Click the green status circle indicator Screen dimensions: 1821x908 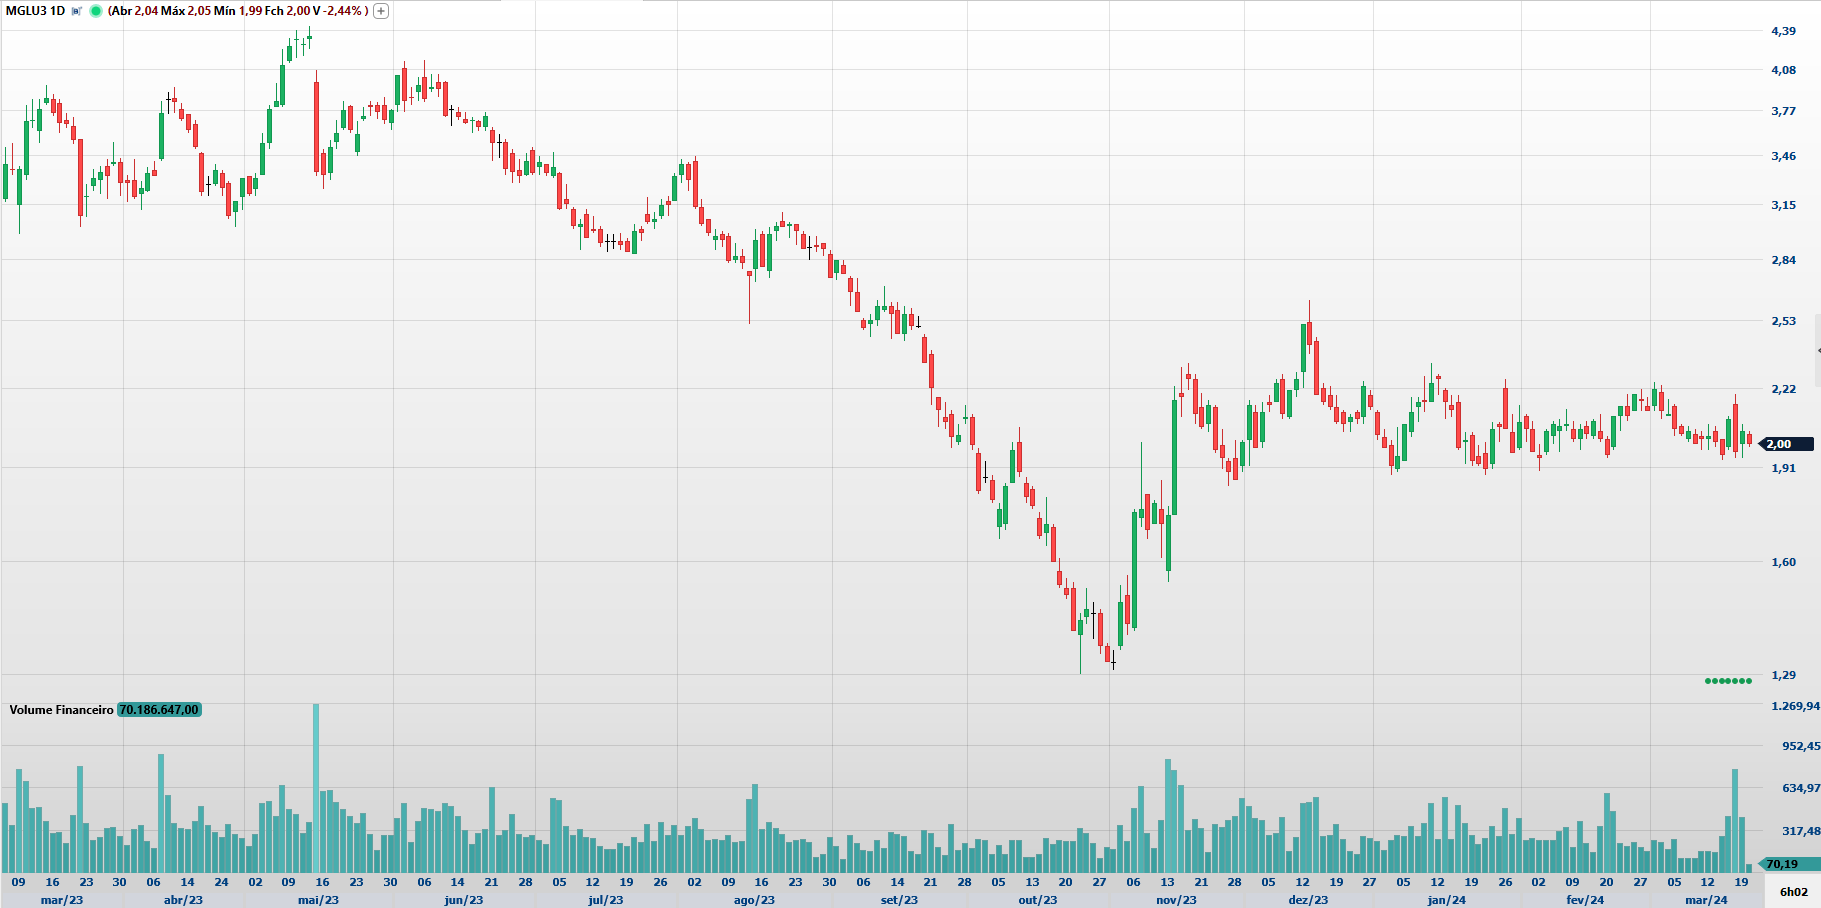click(x=96, y=11)
